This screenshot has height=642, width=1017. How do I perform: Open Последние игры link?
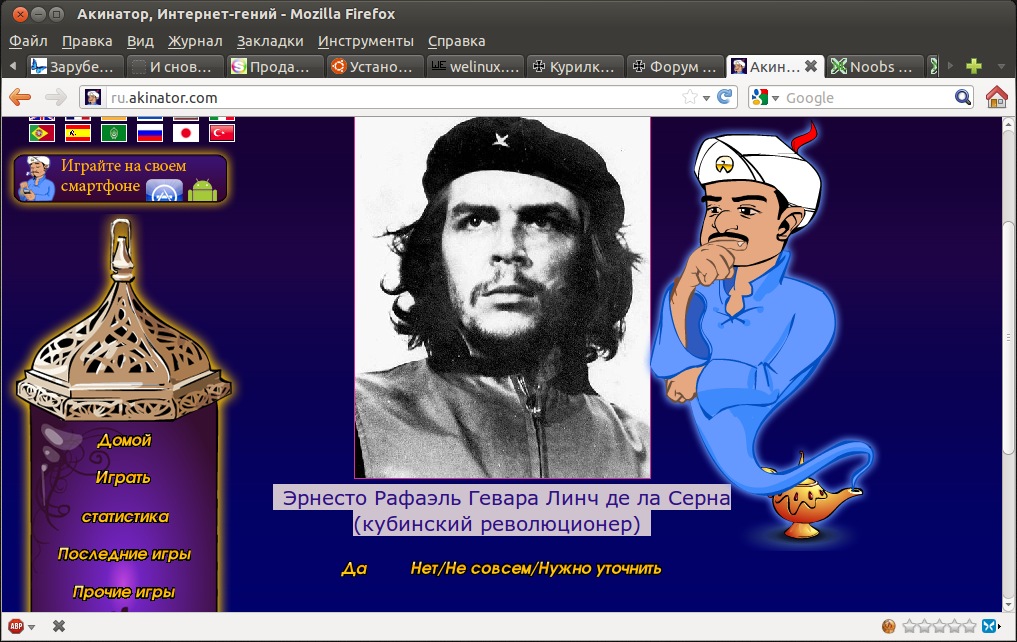(124, 554)
